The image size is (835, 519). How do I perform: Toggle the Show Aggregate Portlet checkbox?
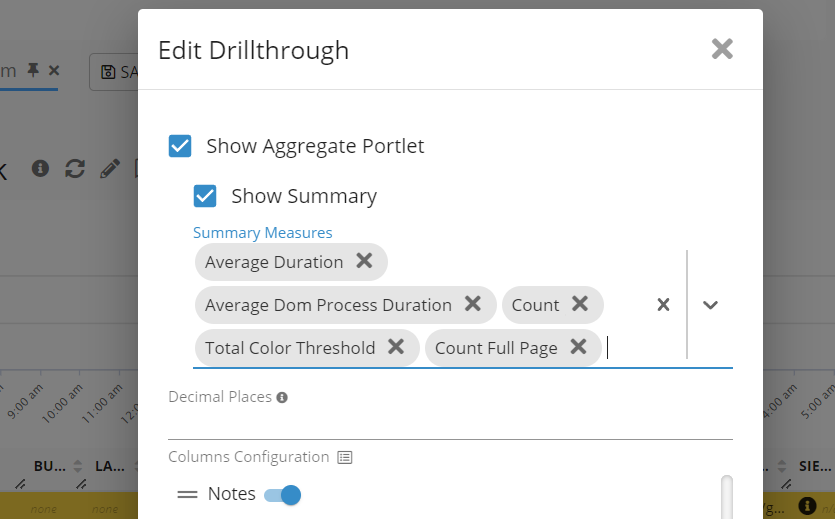[x=180, y=146]
